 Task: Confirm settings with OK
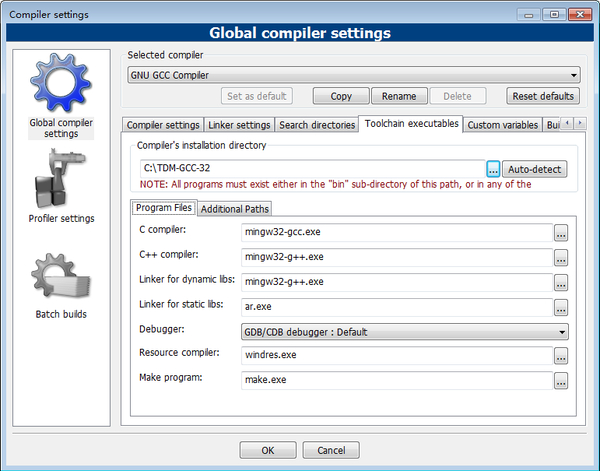pos(268,450)
